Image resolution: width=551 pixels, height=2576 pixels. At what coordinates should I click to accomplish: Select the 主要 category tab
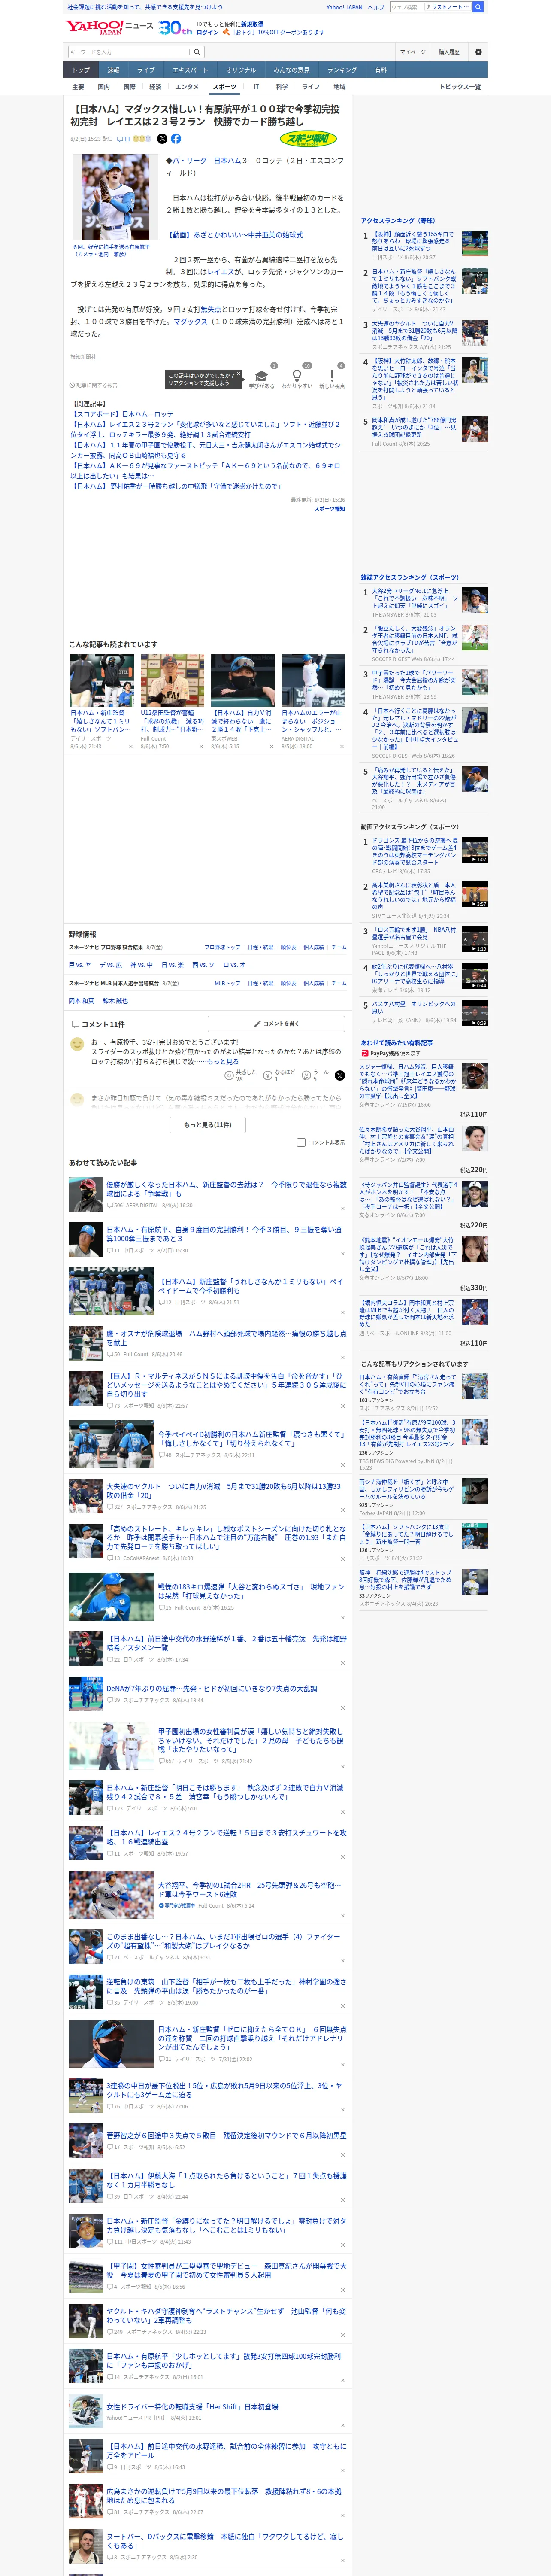[78, 87]
